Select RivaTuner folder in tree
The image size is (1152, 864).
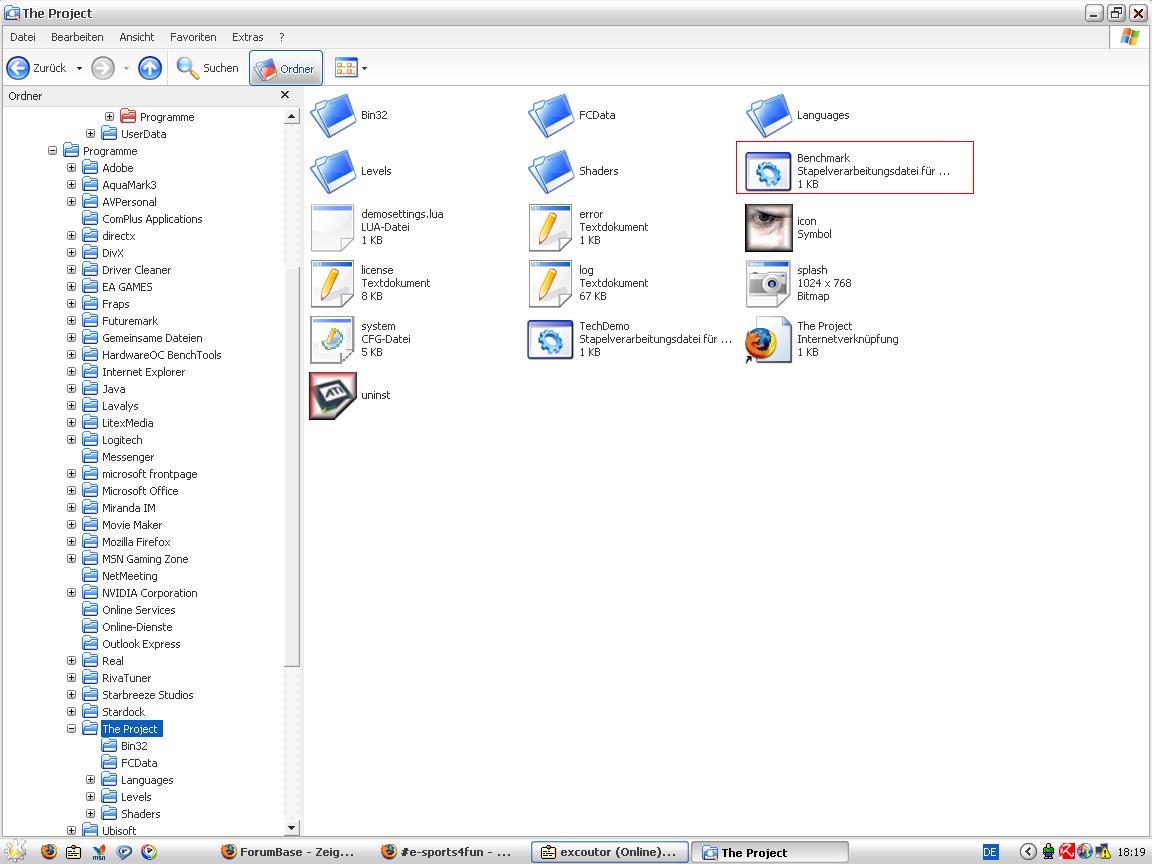tap(126, 678)
